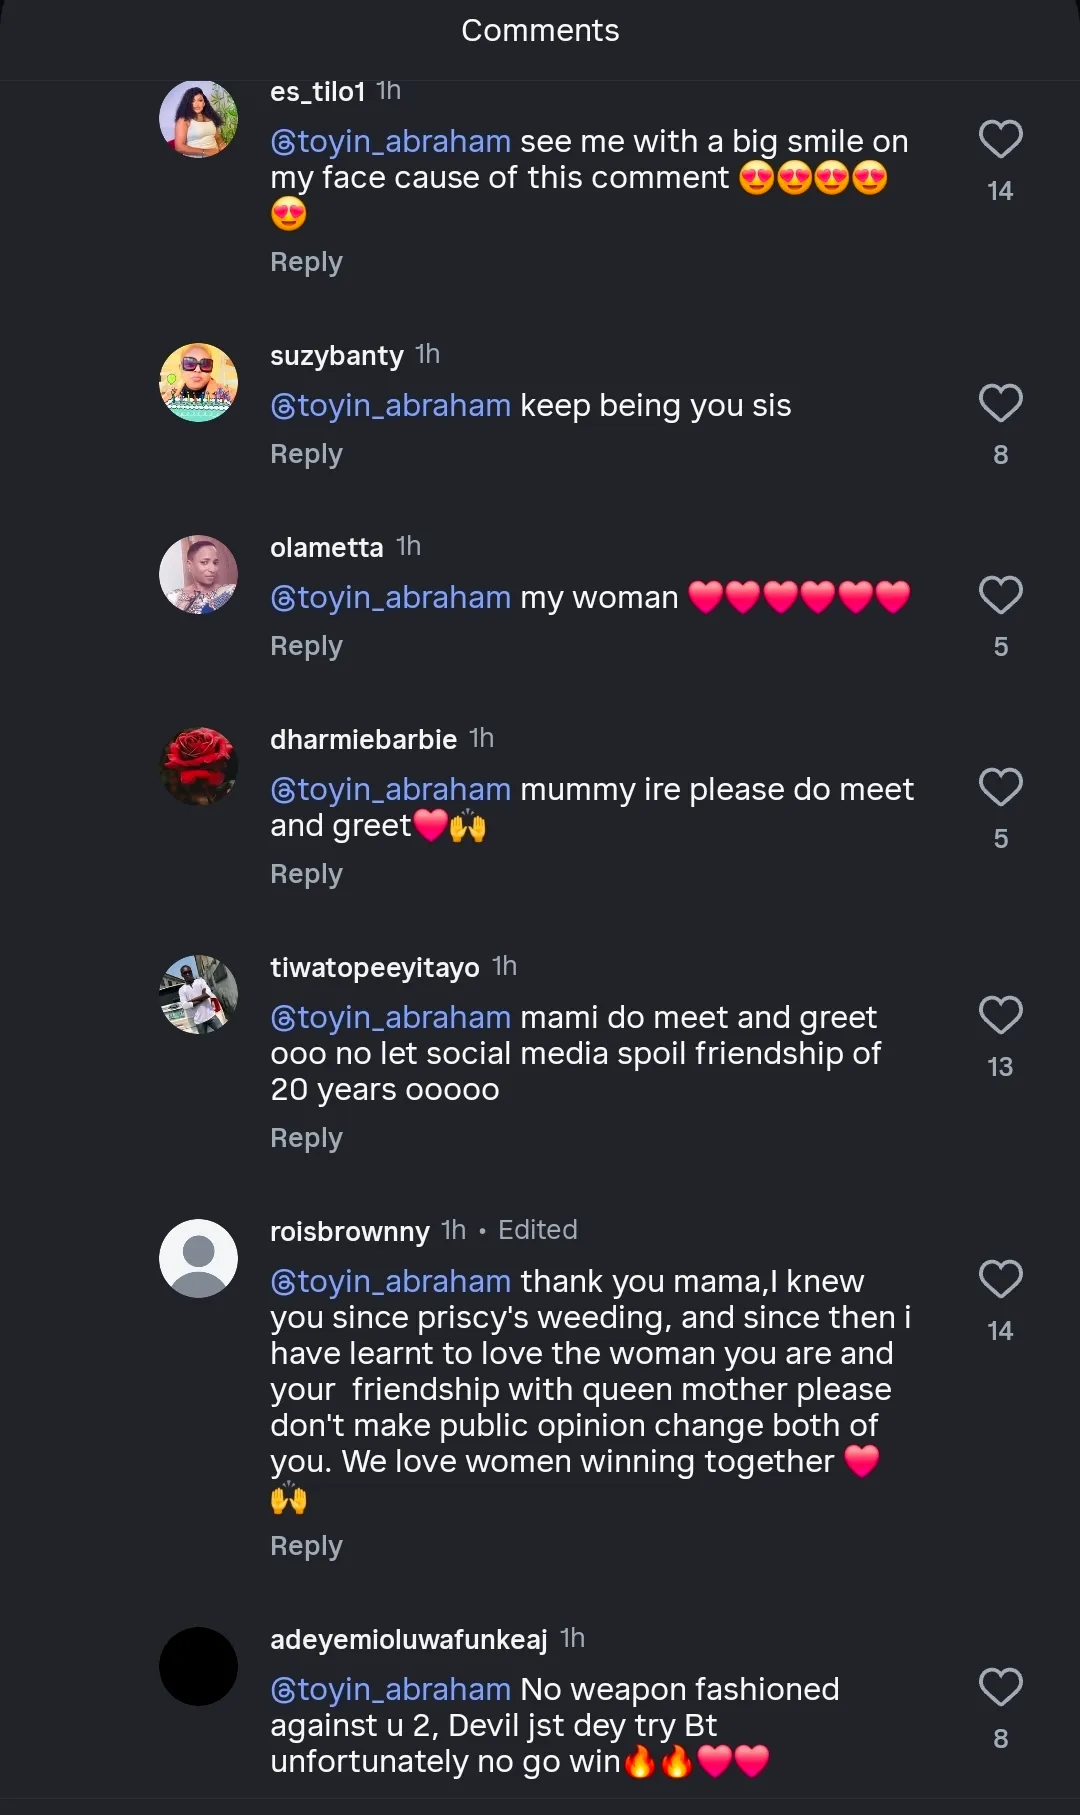Like es_tilo1's comment with heart icon
This screenshot has width=1080, height=1815.
point(1000,140)
